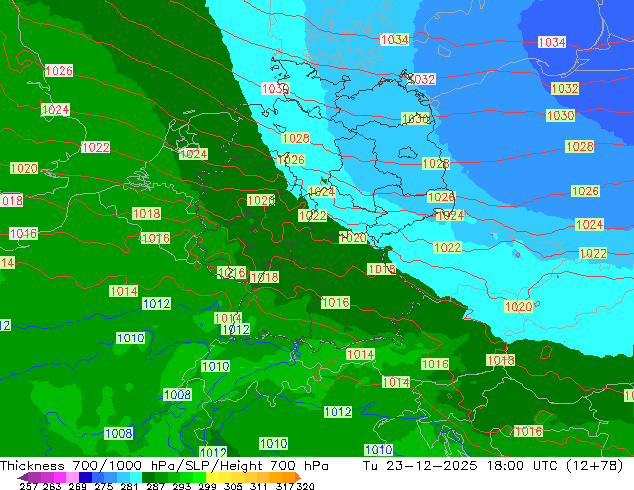Click the westernmost 1024 isobar label
This screenshot has height=490, width=634.
pos(55,109)
